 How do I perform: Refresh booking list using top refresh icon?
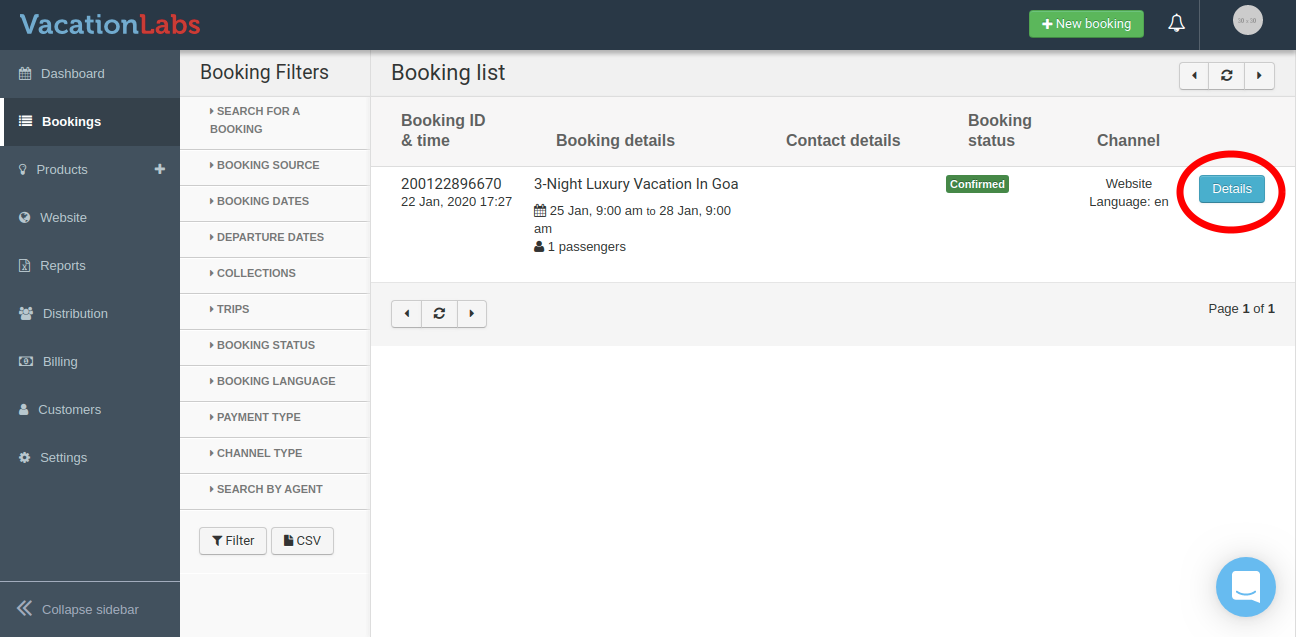(1226, 76)
